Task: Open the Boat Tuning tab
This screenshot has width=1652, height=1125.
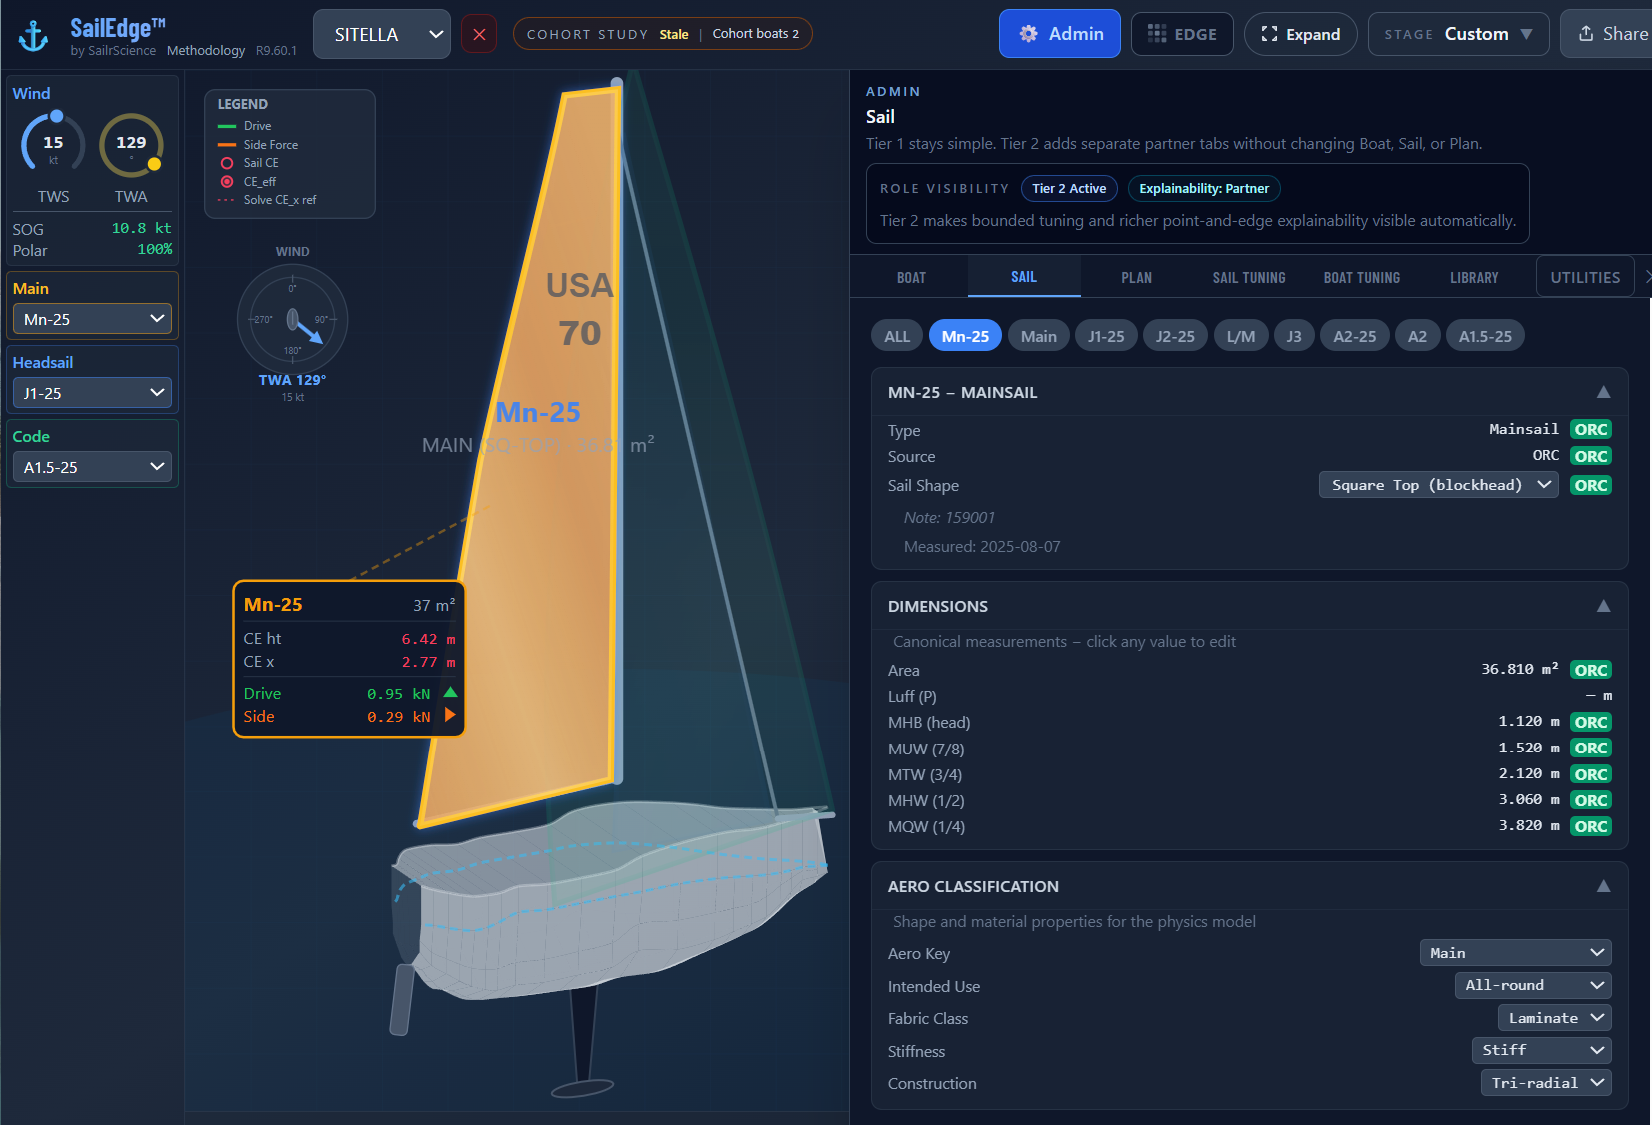Action: tap(1361, 277)
